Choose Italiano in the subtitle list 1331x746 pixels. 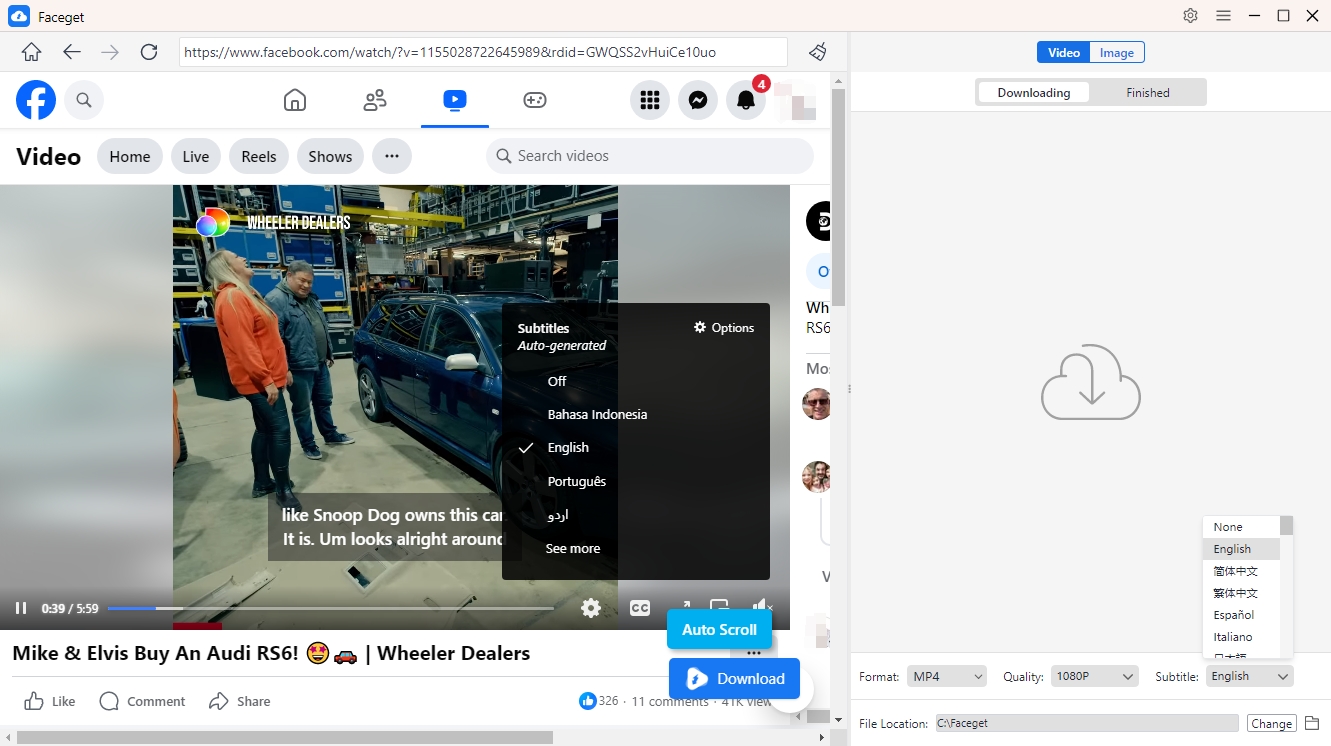pyautogui.click(x=1241, y=637)
